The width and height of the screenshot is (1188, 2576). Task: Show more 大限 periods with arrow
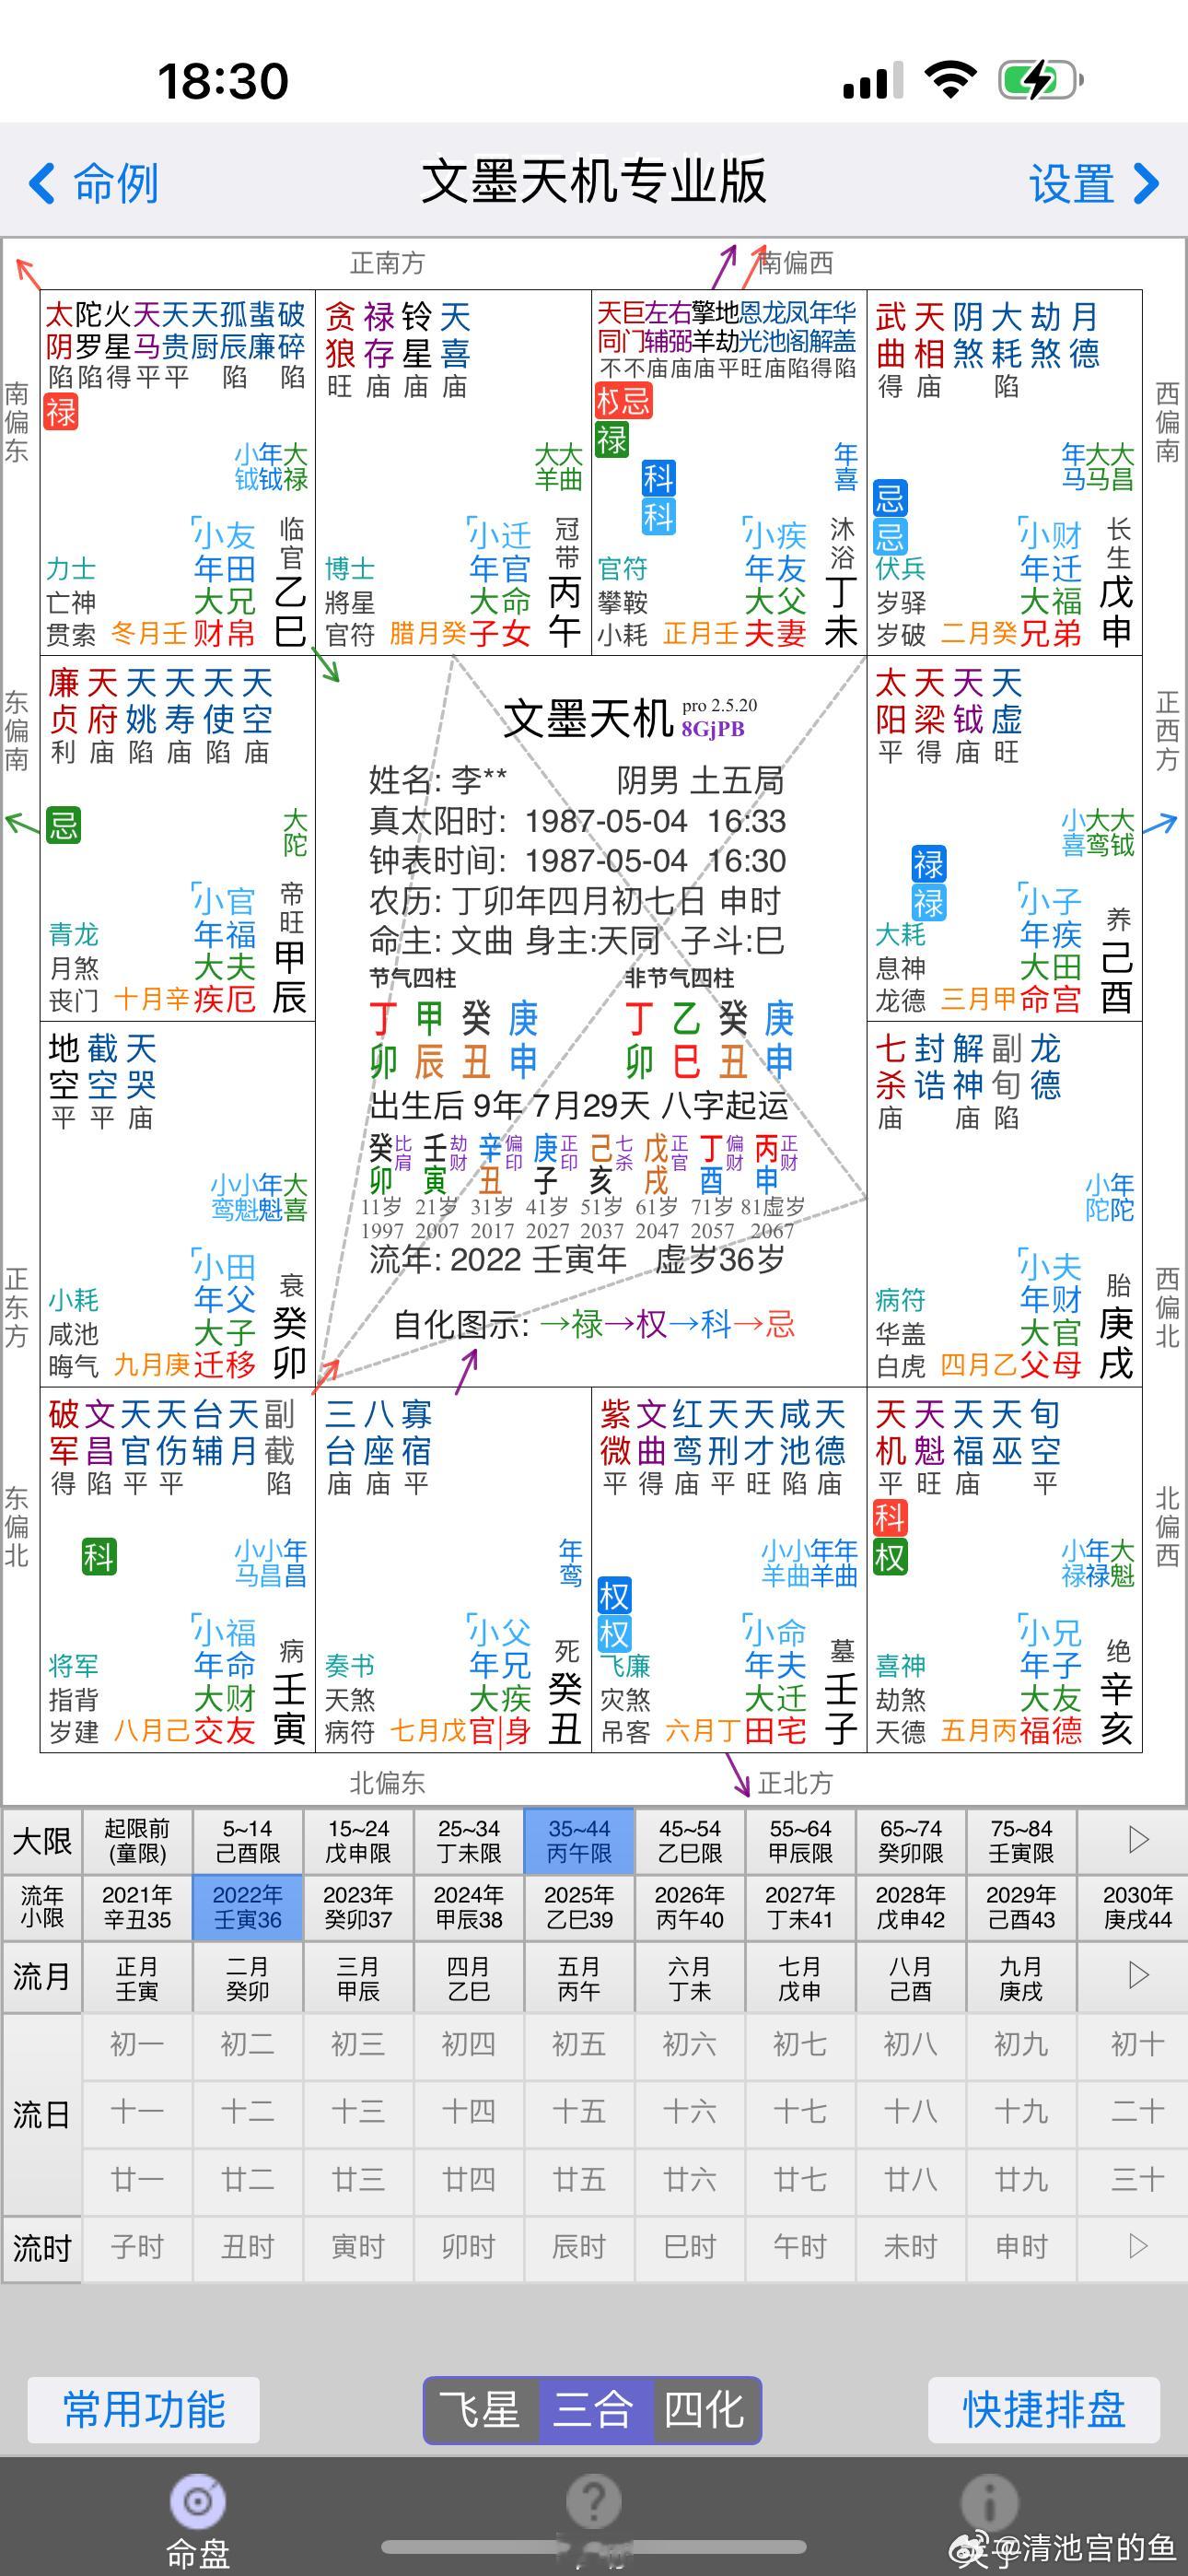tap(1138, 1840)
